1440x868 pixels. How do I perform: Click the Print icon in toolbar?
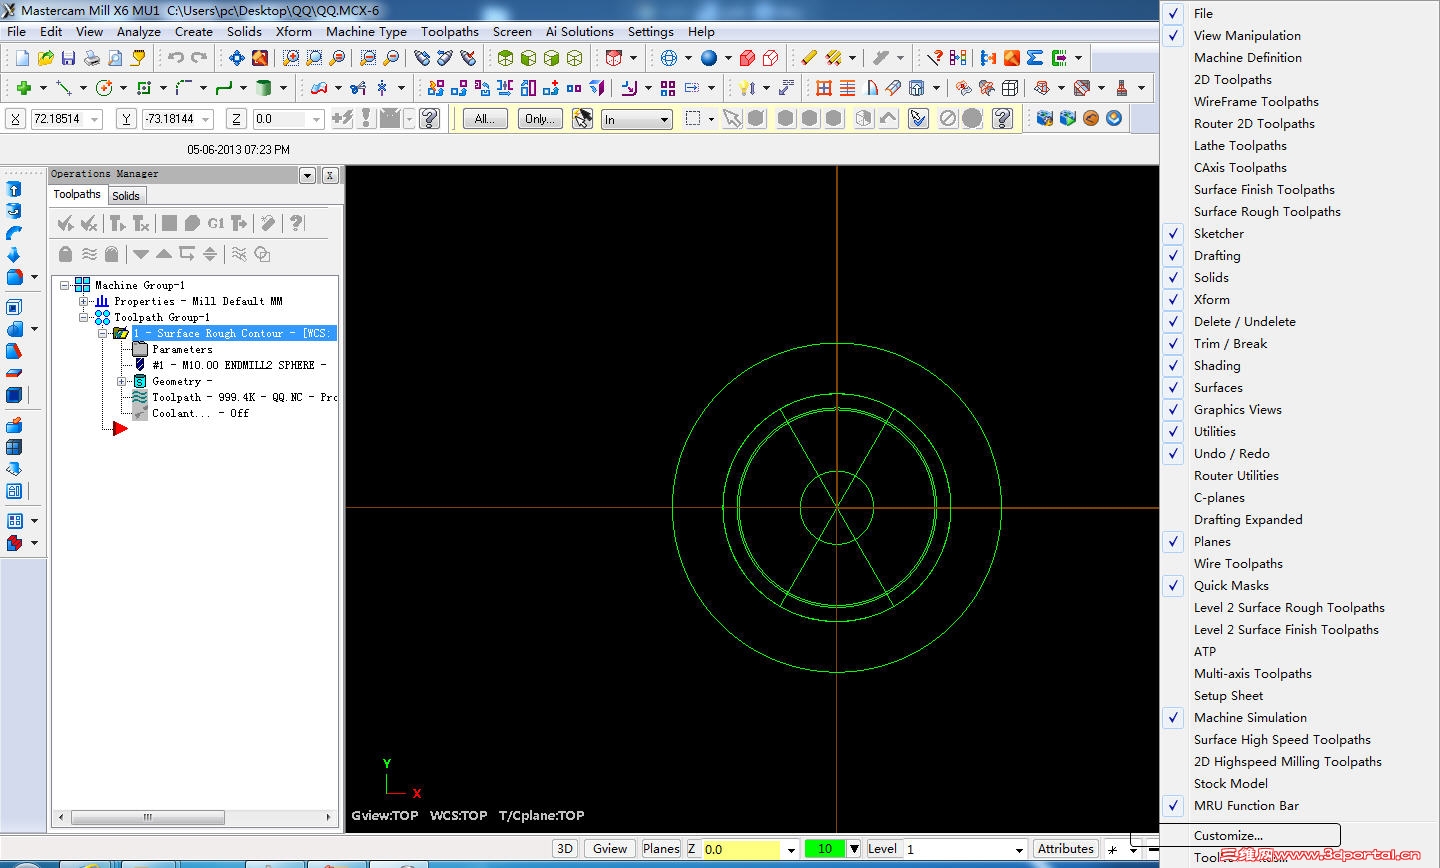pyautogui.click(x=91, y=58)
